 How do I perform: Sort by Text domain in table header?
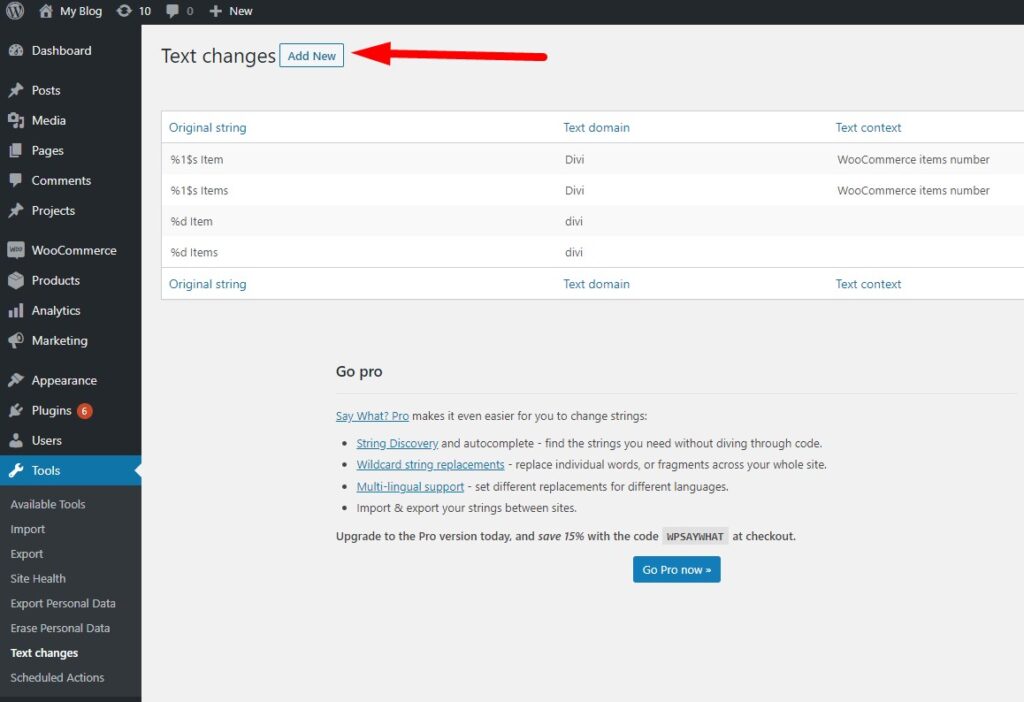coord(596,127)
